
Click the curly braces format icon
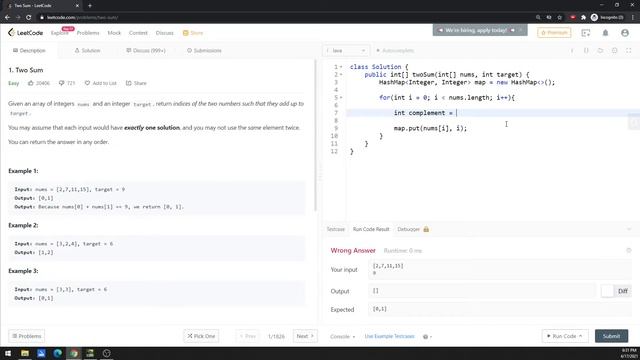pyautogui.click(x=586, y=51)
